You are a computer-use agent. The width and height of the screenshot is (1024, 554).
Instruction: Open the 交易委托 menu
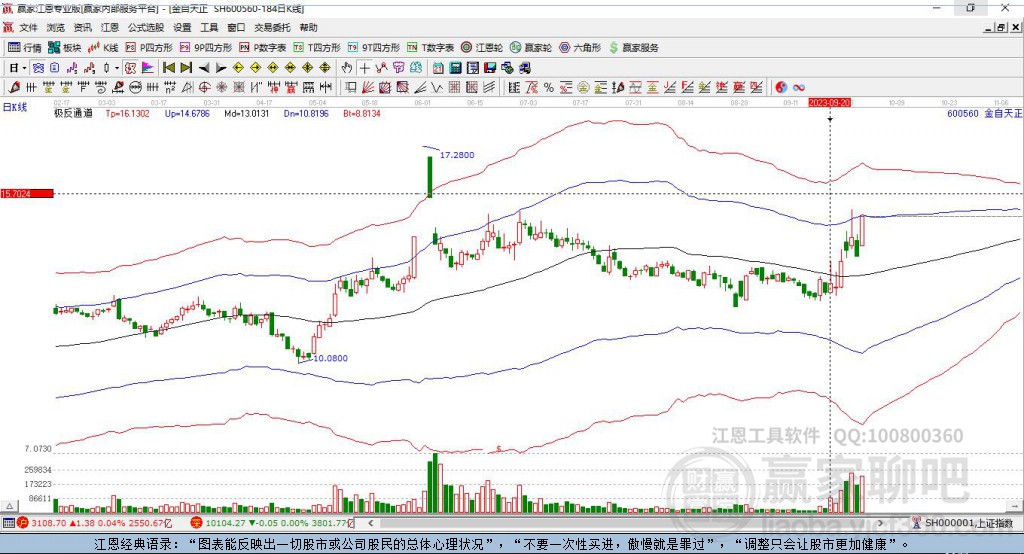(x=272, y=27)
